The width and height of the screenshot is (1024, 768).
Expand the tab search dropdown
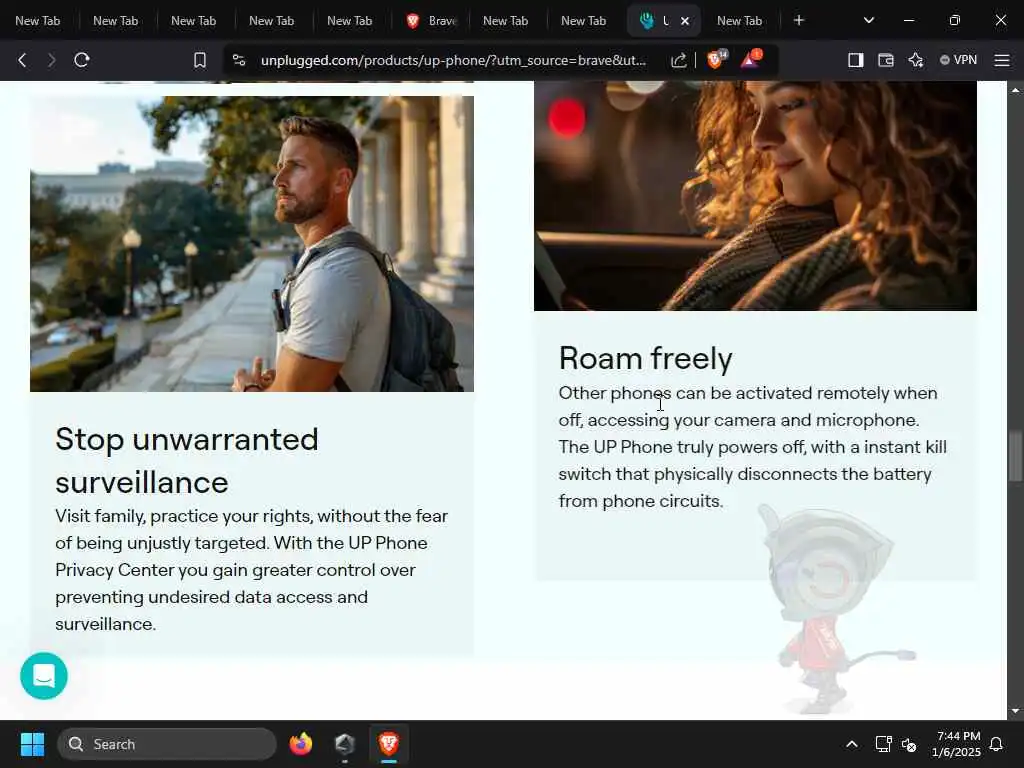point(869,20)
